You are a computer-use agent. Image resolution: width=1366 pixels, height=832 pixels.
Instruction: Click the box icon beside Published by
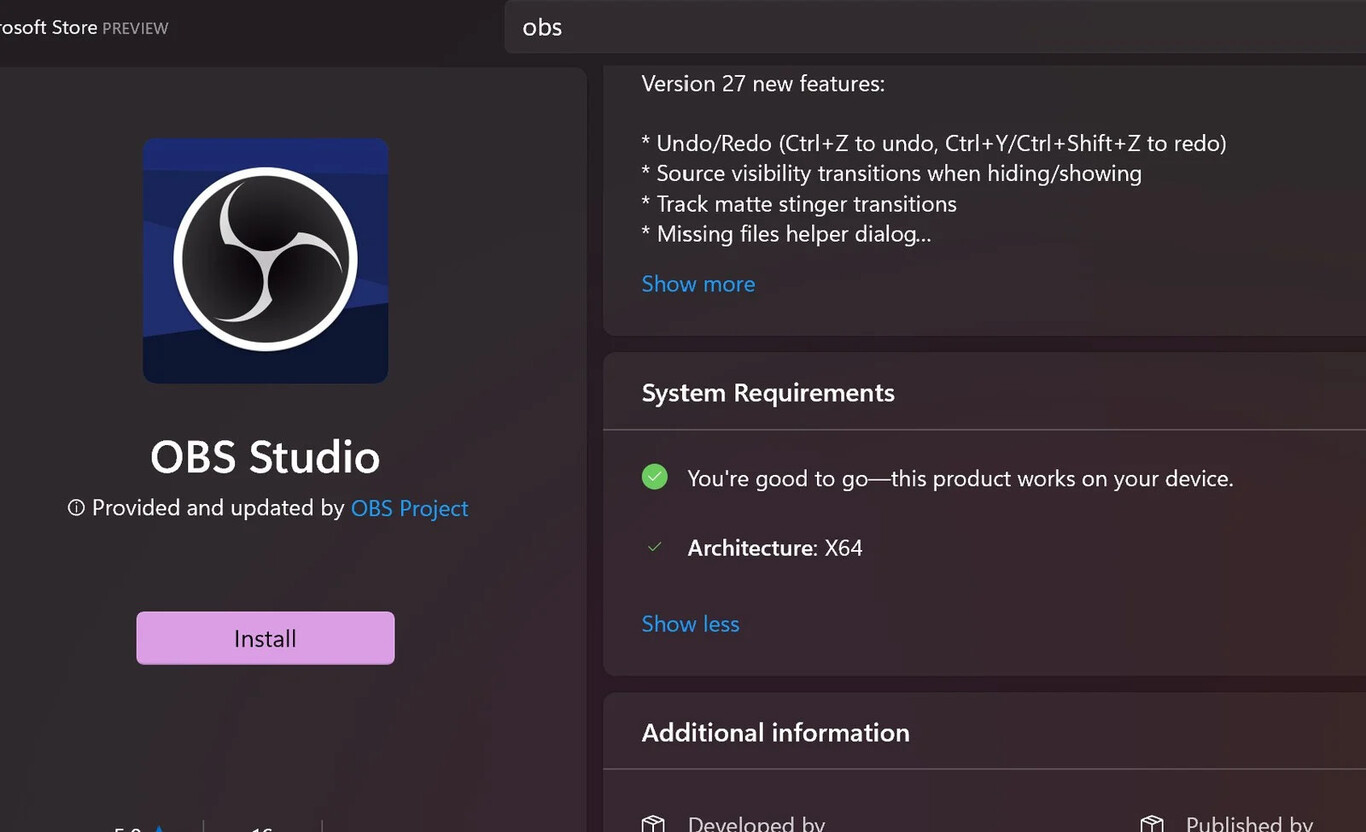(x=1152, y=825)
